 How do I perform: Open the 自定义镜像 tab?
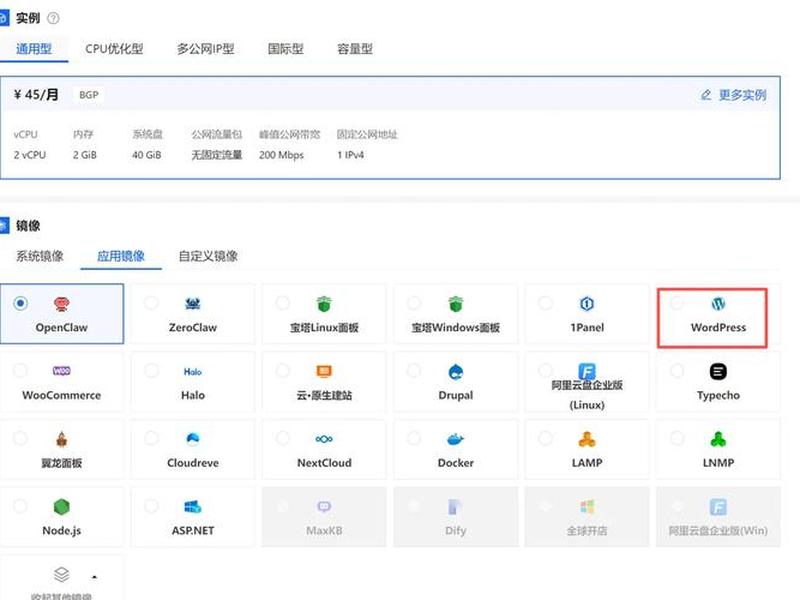point(208,256)
